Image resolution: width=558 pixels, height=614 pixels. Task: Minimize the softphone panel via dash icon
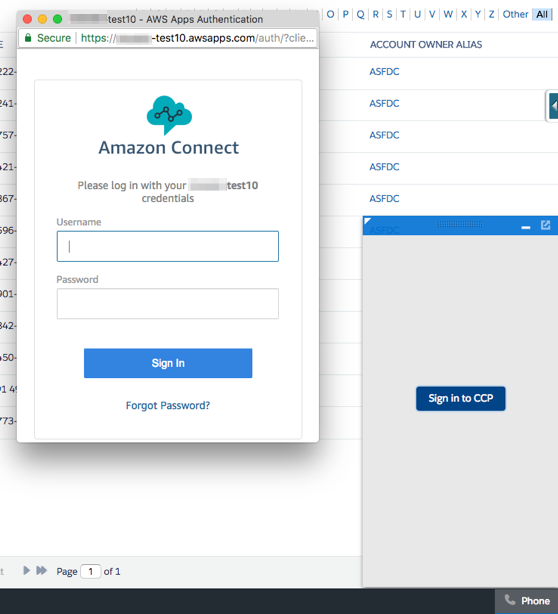[x=525, y=227]
